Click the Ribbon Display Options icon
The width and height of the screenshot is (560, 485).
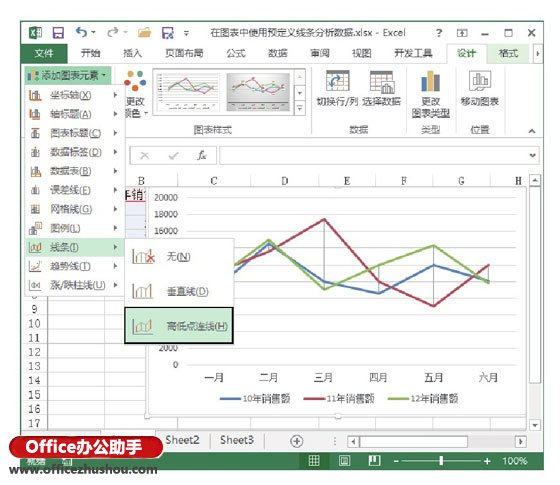tap(462, 33)
